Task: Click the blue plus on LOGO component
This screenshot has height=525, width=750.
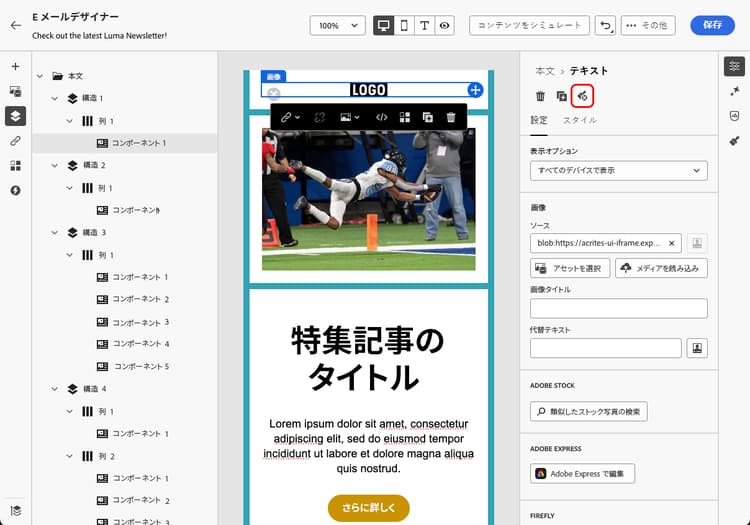Action: pyautogui.click(x=475, y=90)
